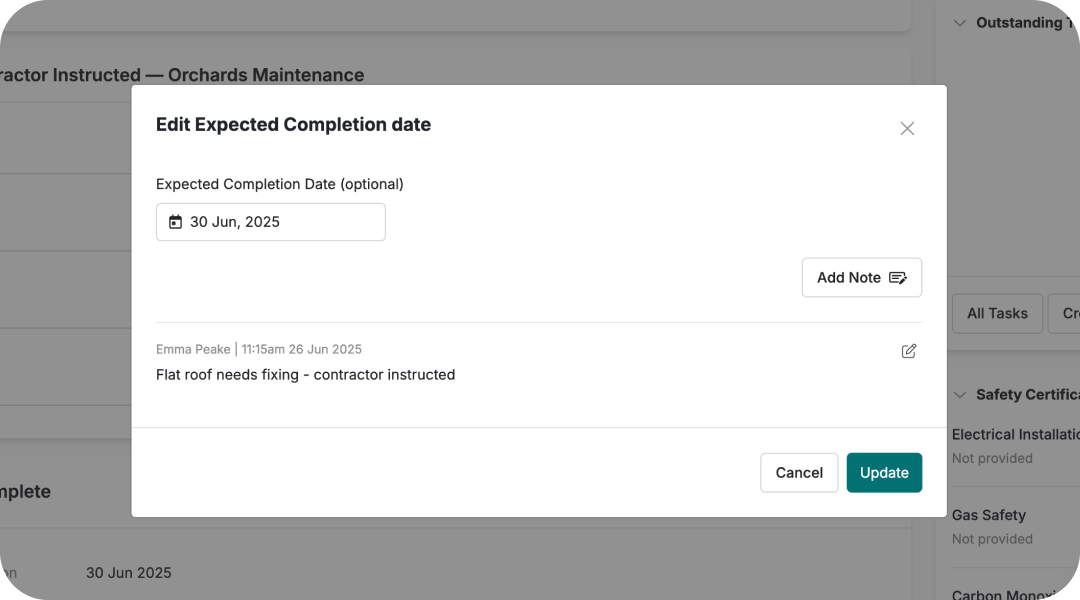Collapse the Outstanding Tasks section

pos(959,22)
